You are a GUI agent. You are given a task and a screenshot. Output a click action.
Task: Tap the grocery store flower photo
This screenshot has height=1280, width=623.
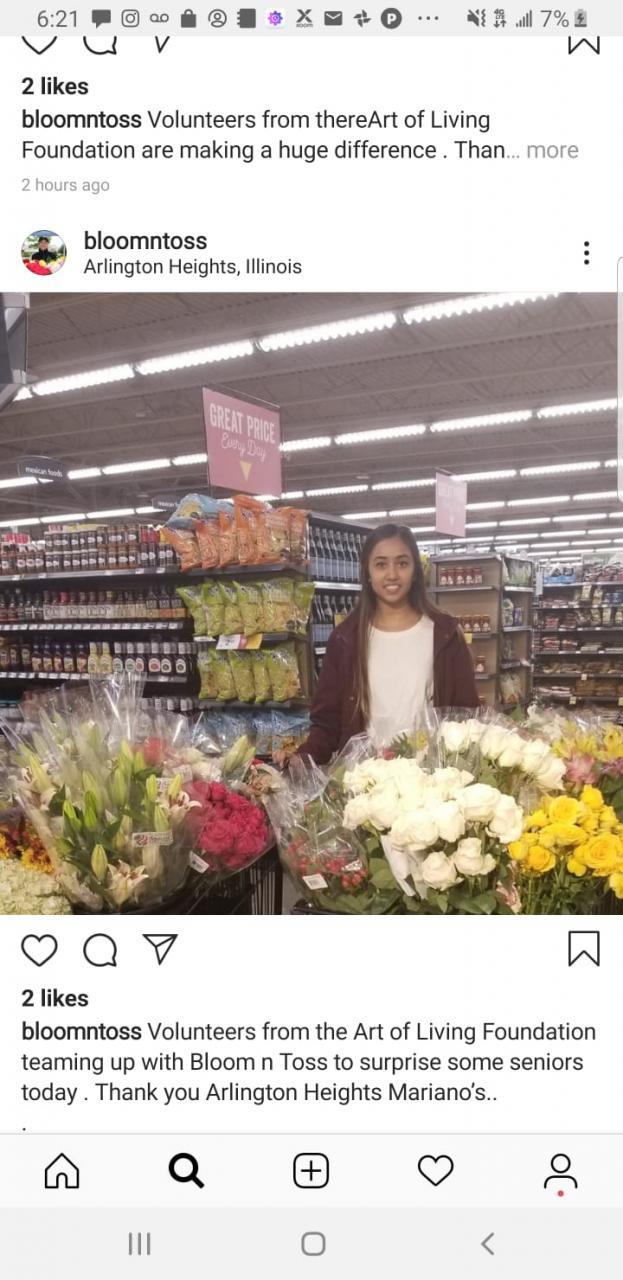(309, 603)
